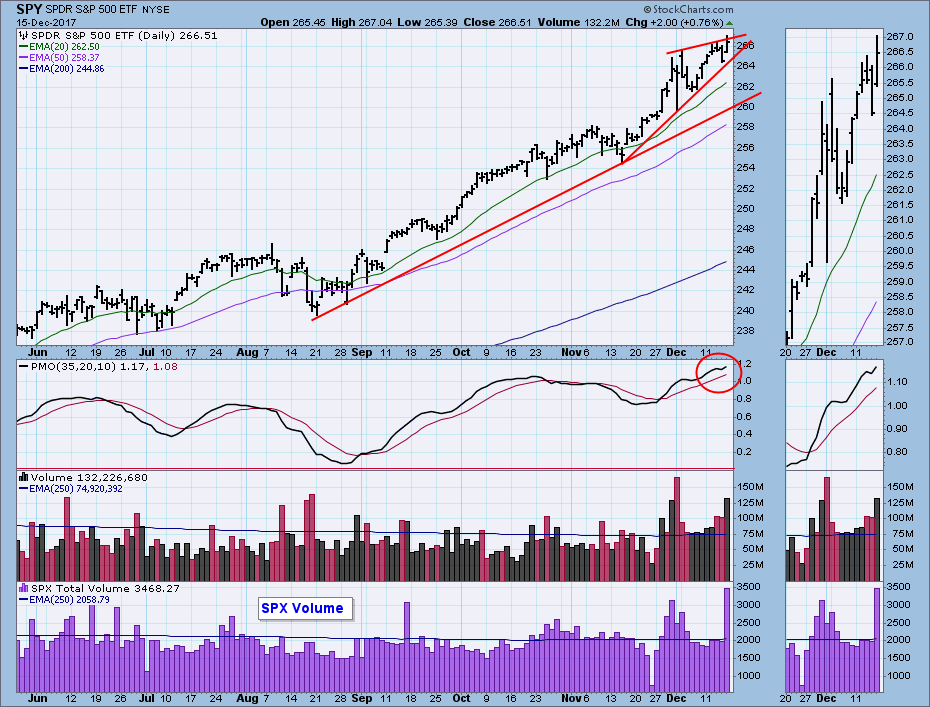The image size is (930, 707).
Task: Click the Open 265.45 value
Action: pos(293,23)
